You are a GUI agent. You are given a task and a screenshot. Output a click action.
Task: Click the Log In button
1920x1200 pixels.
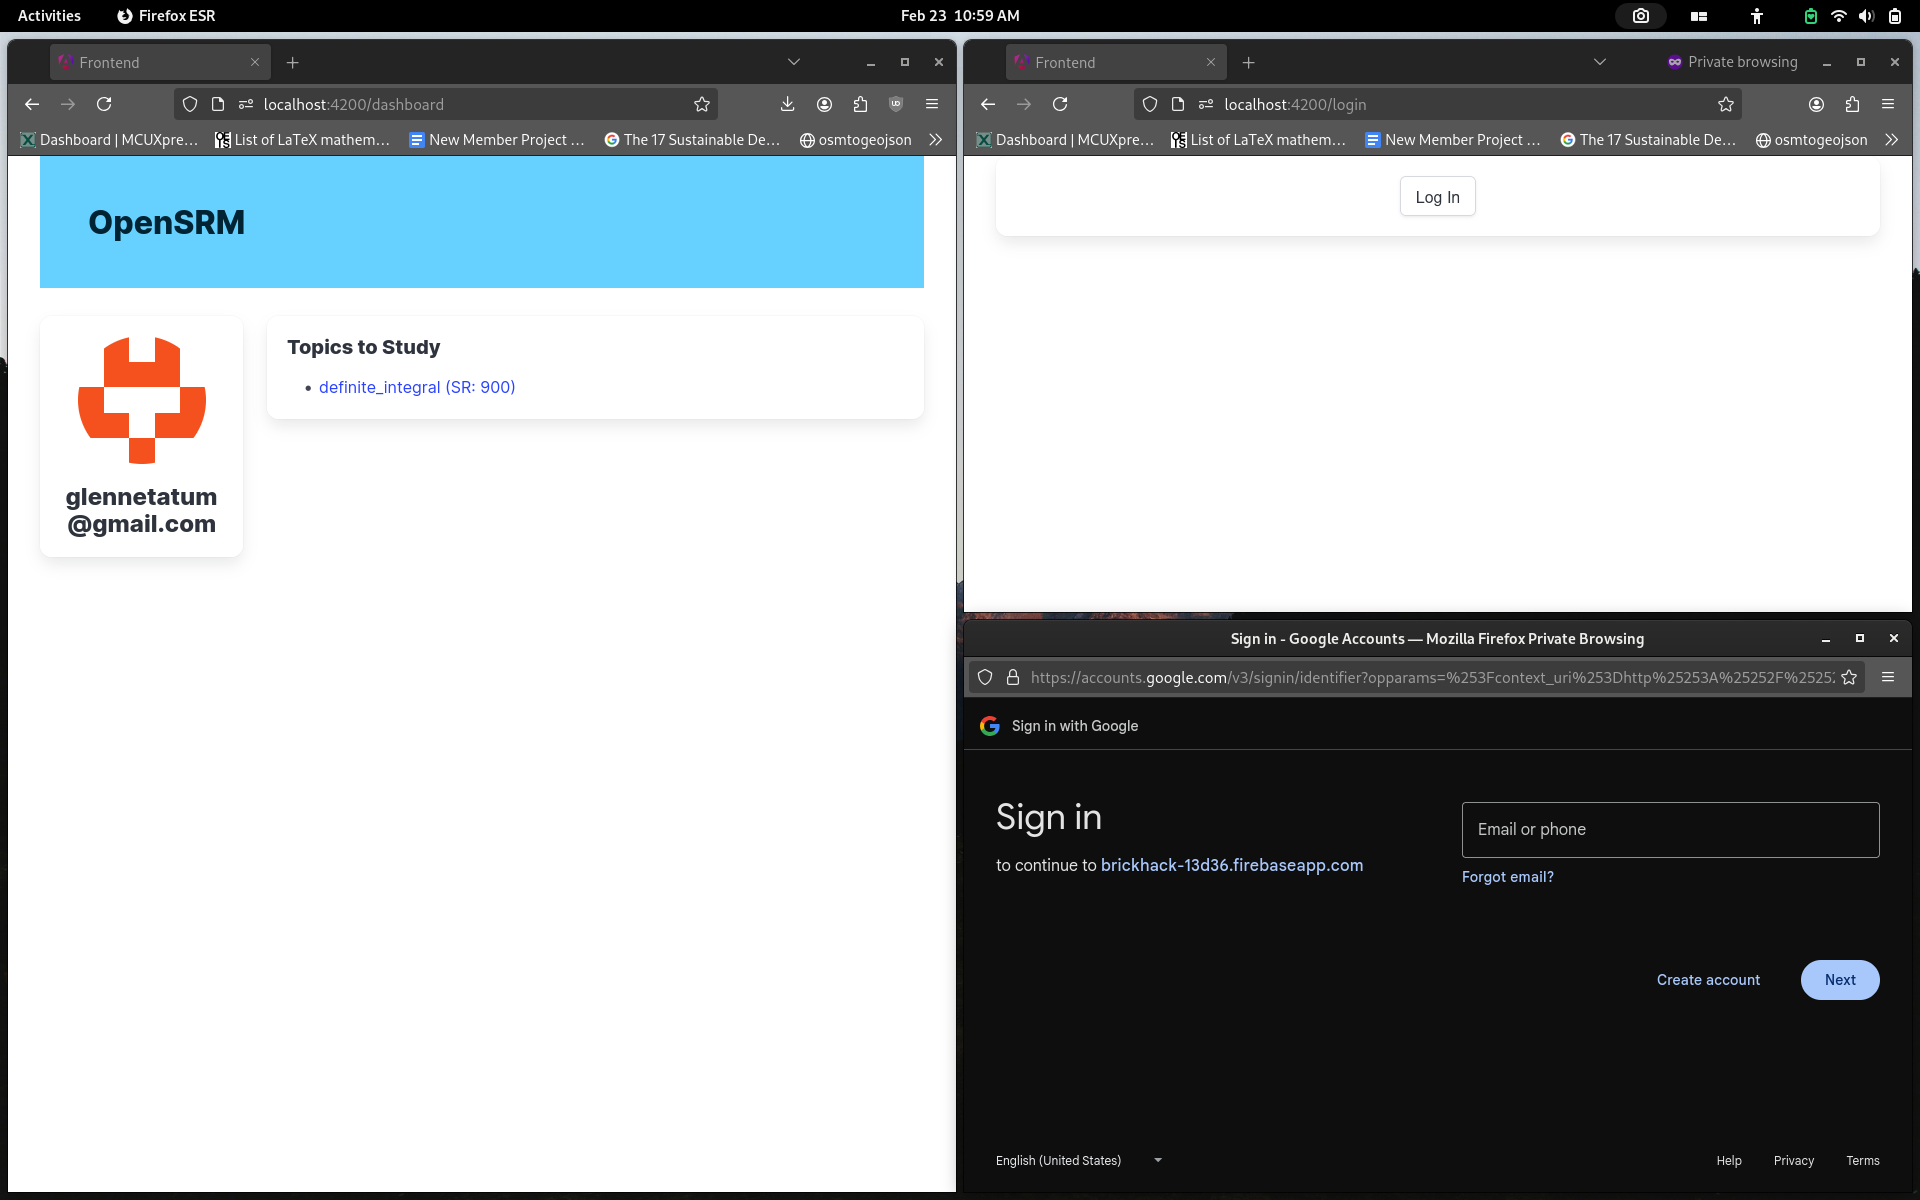pos(1437,197)
